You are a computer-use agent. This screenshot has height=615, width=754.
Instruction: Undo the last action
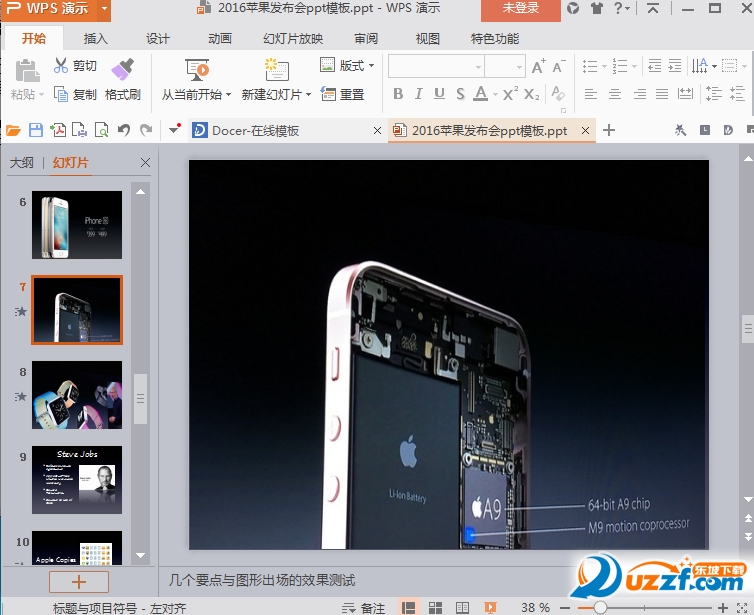point(124,130)
